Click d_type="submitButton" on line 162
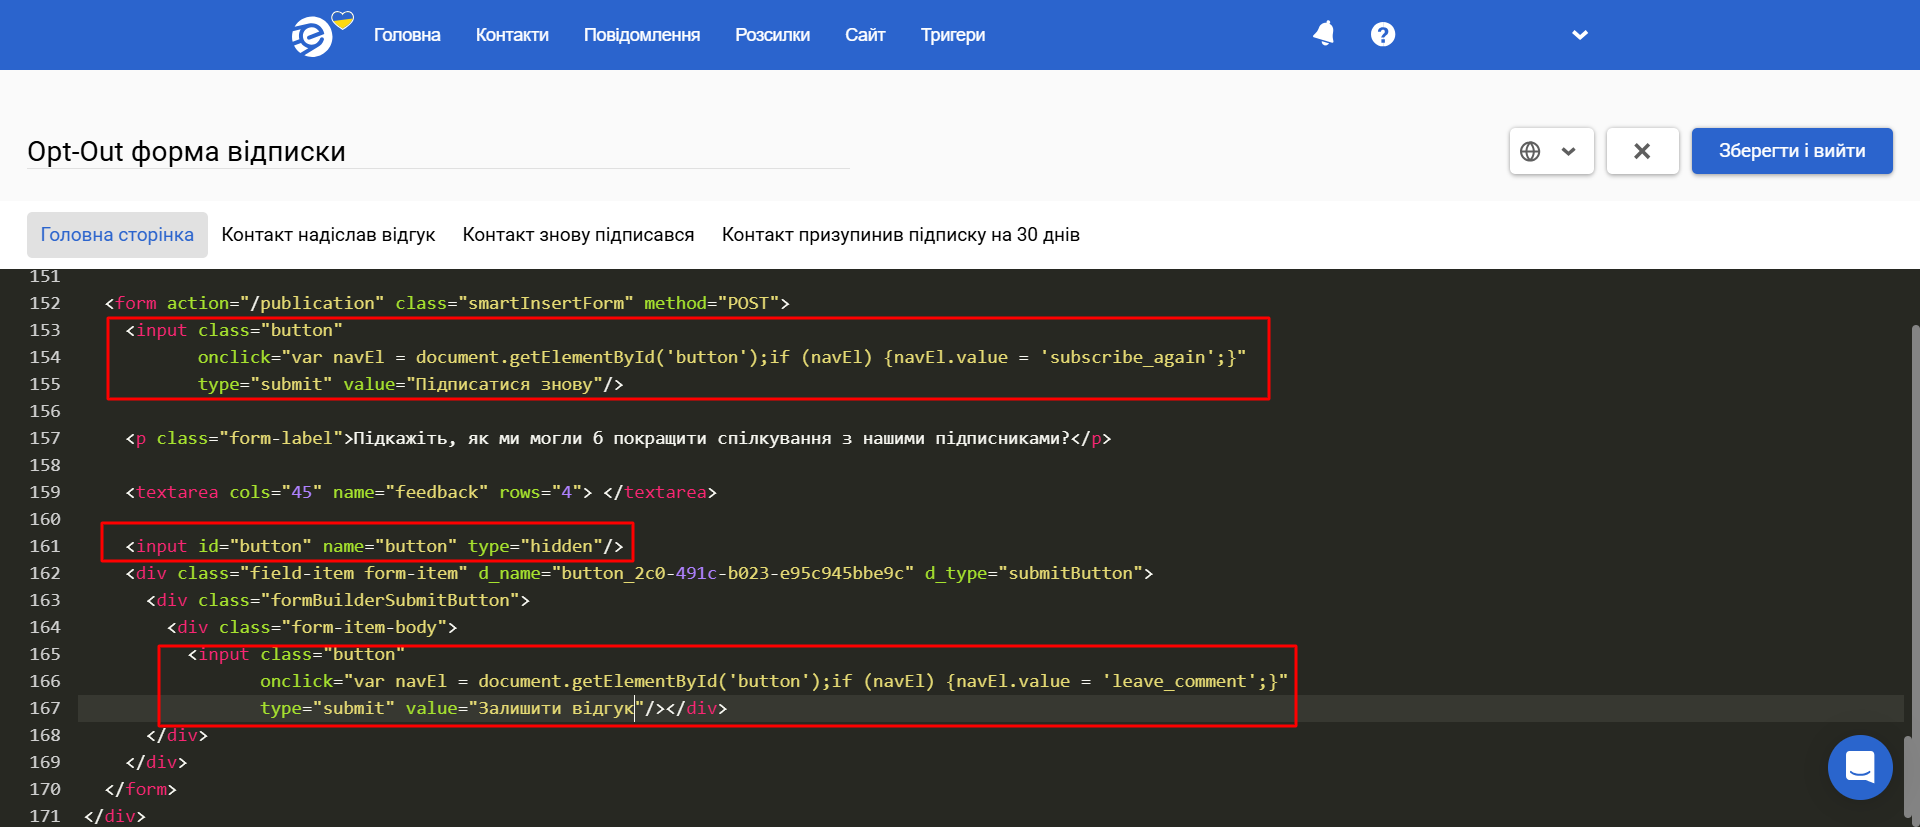The width and height of the screenshot is (1920, 827). [x=1034, y=573]
